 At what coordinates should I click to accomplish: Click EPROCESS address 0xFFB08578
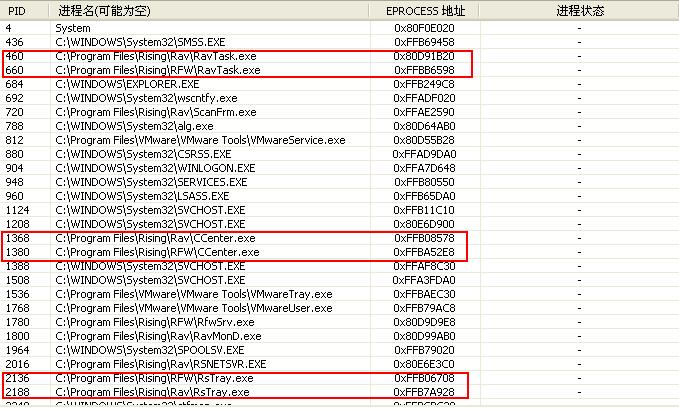(x=424, y=238)
